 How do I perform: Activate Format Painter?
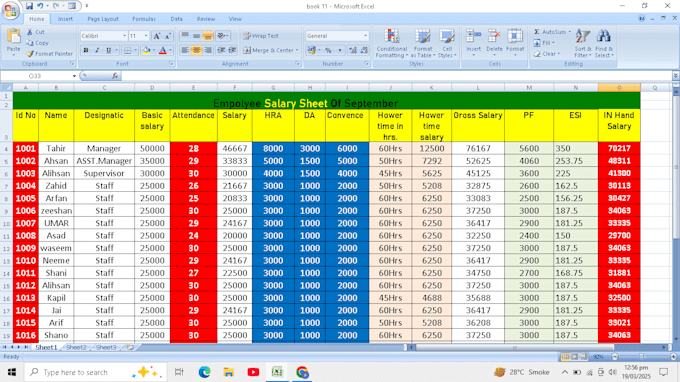pyautogui.click(x=49, y=54)
